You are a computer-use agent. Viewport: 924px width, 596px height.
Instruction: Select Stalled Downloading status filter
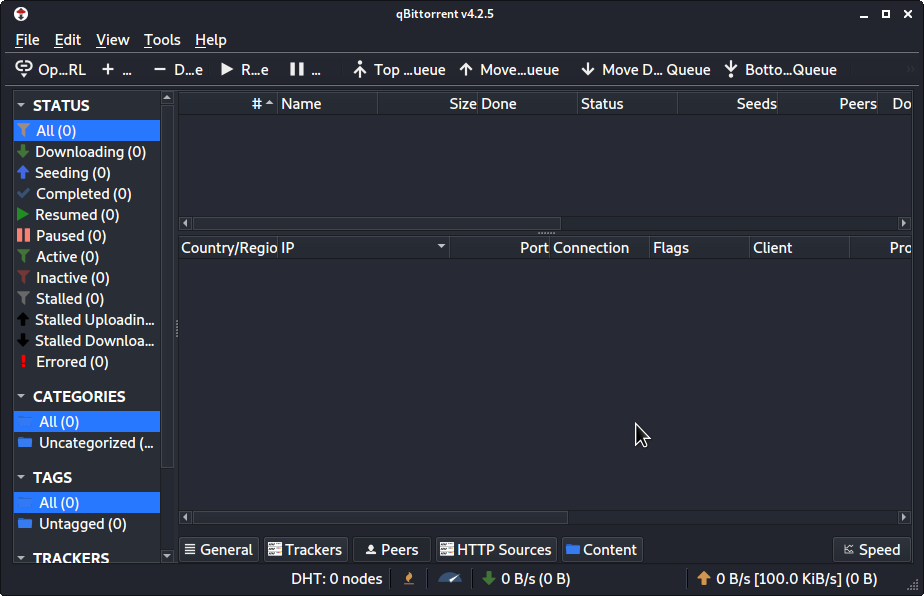(87, 341)
